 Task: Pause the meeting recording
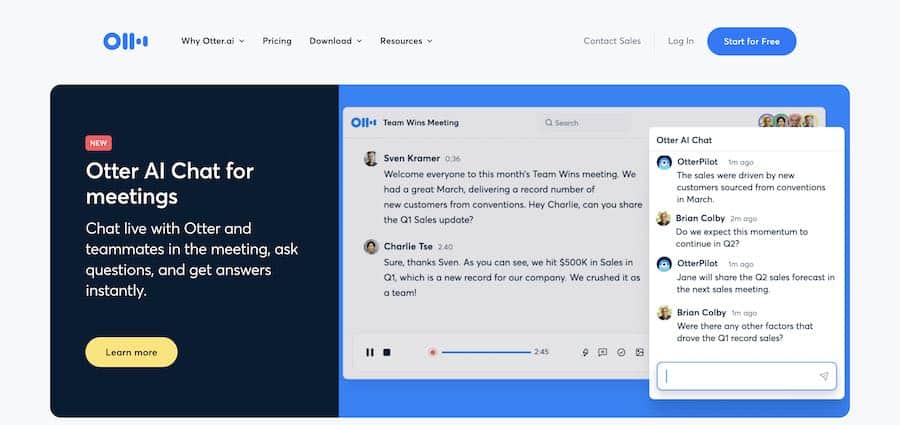(370, 352)
